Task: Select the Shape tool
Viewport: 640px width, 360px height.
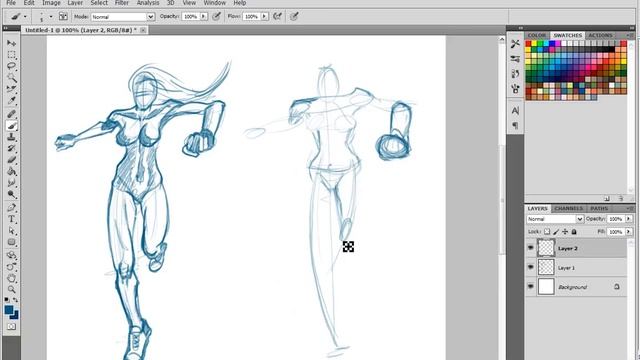Action: tap(11, 242)
